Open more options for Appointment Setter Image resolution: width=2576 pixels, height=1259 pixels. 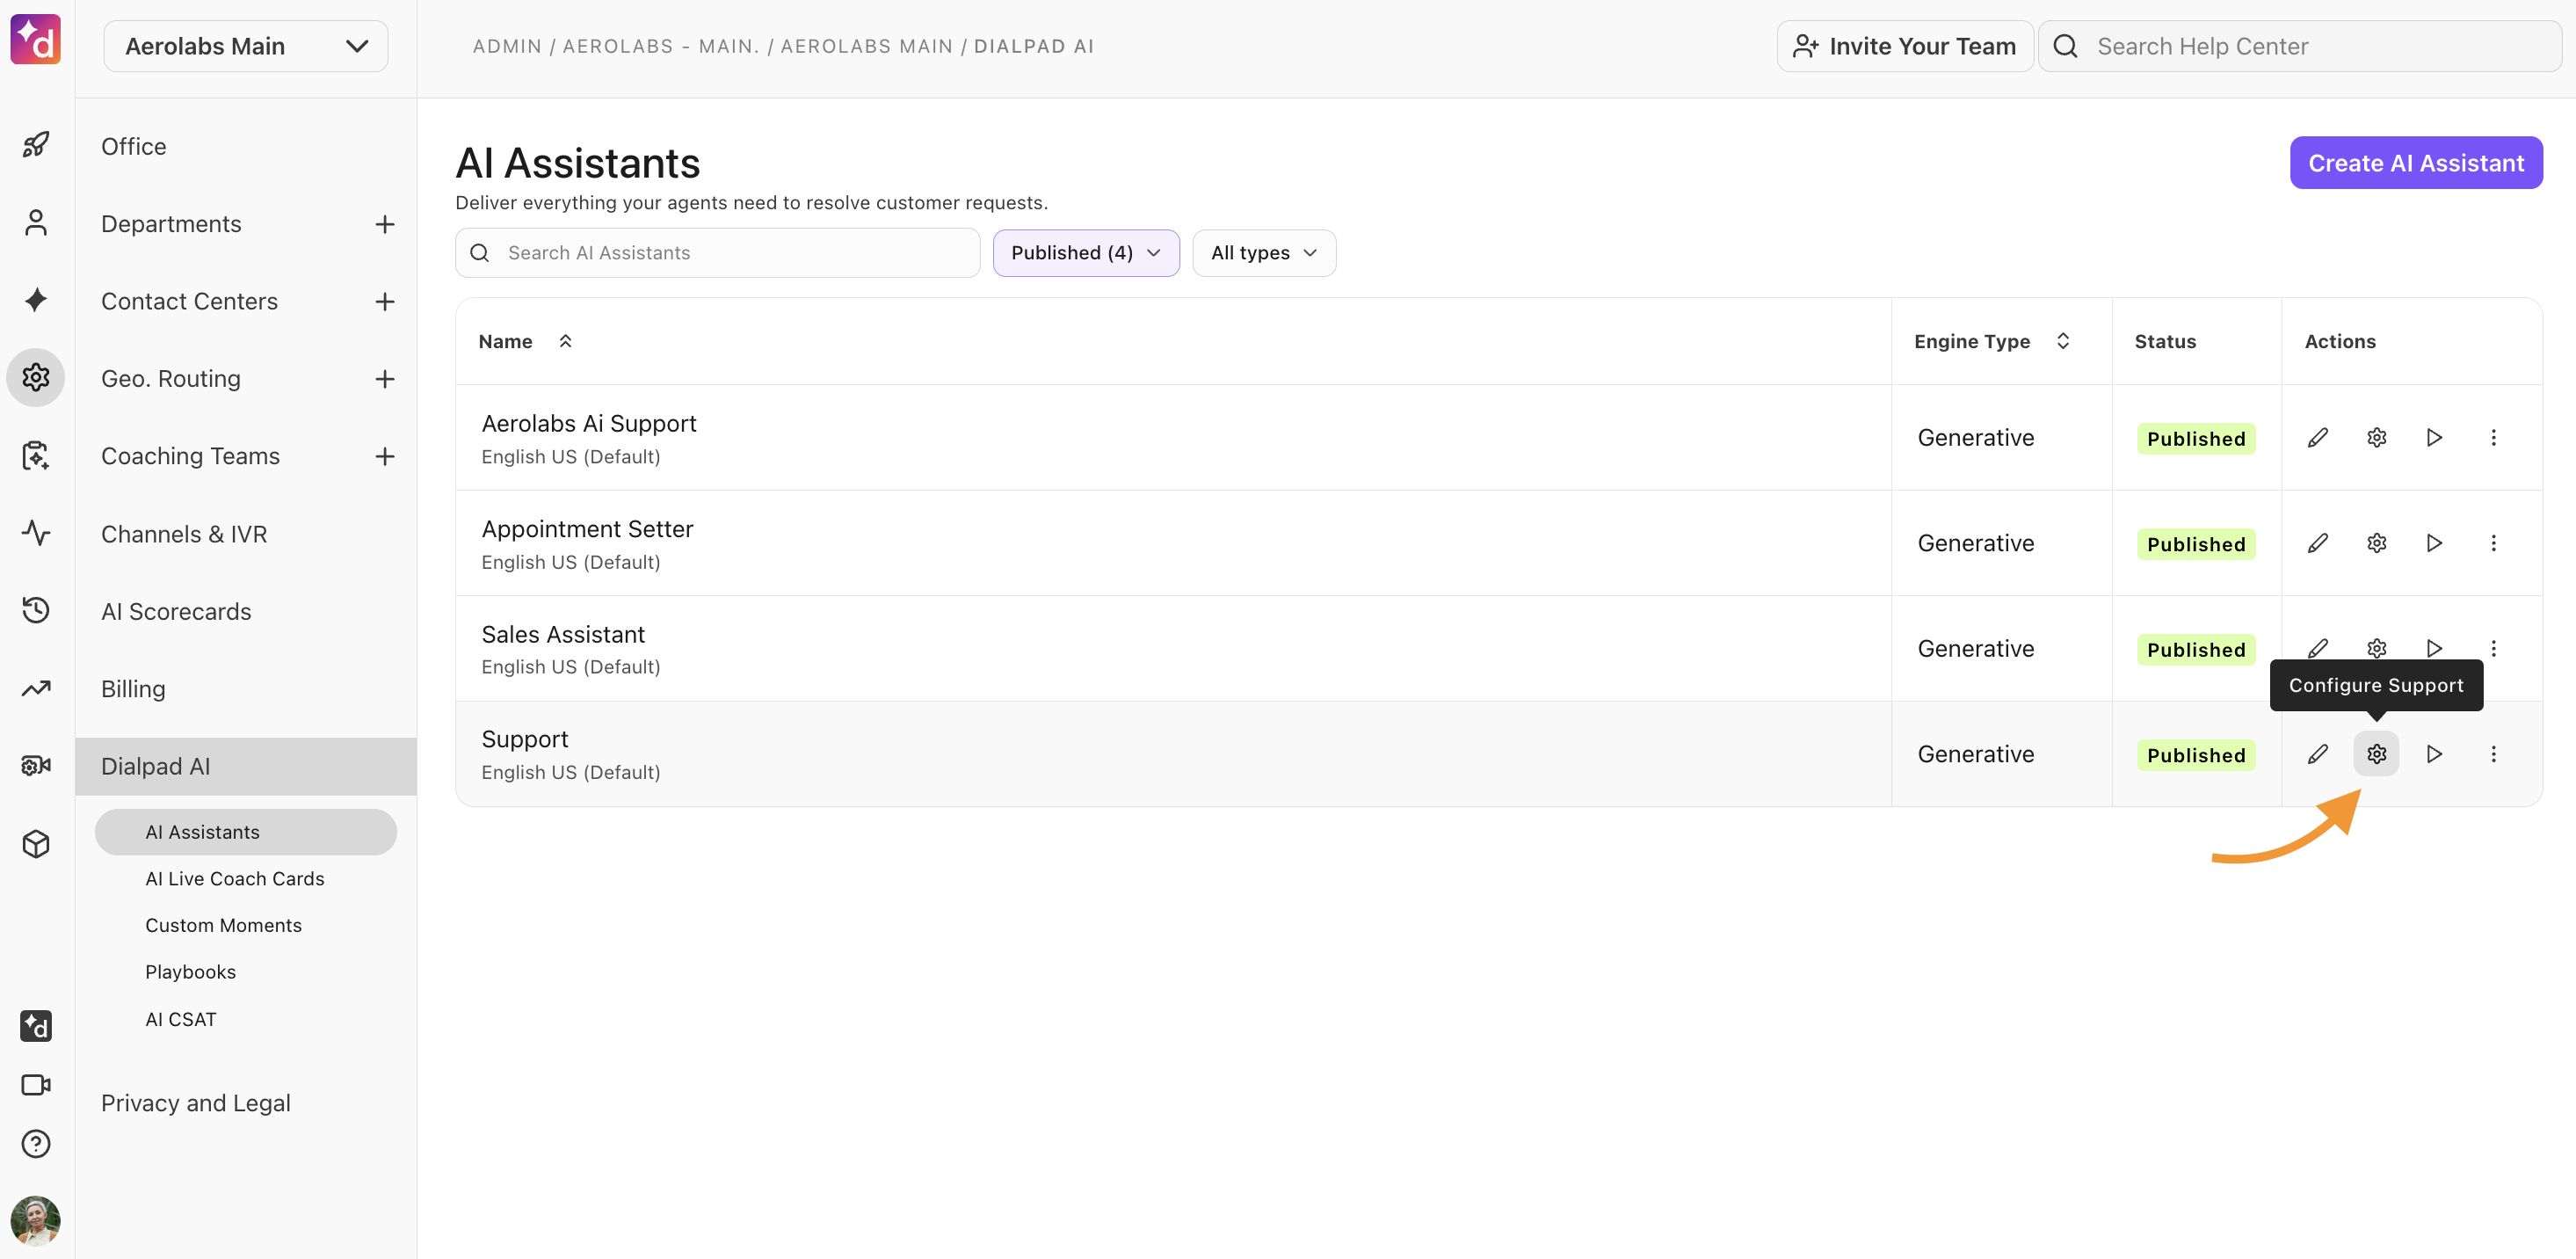coord(2494,543)
